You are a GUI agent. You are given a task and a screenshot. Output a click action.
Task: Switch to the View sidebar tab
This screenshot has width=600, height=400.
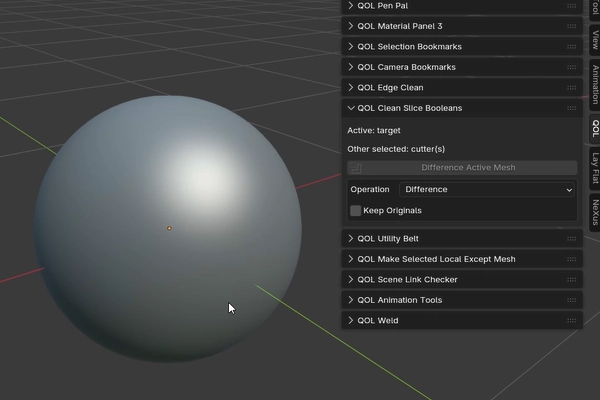(595, 40)
